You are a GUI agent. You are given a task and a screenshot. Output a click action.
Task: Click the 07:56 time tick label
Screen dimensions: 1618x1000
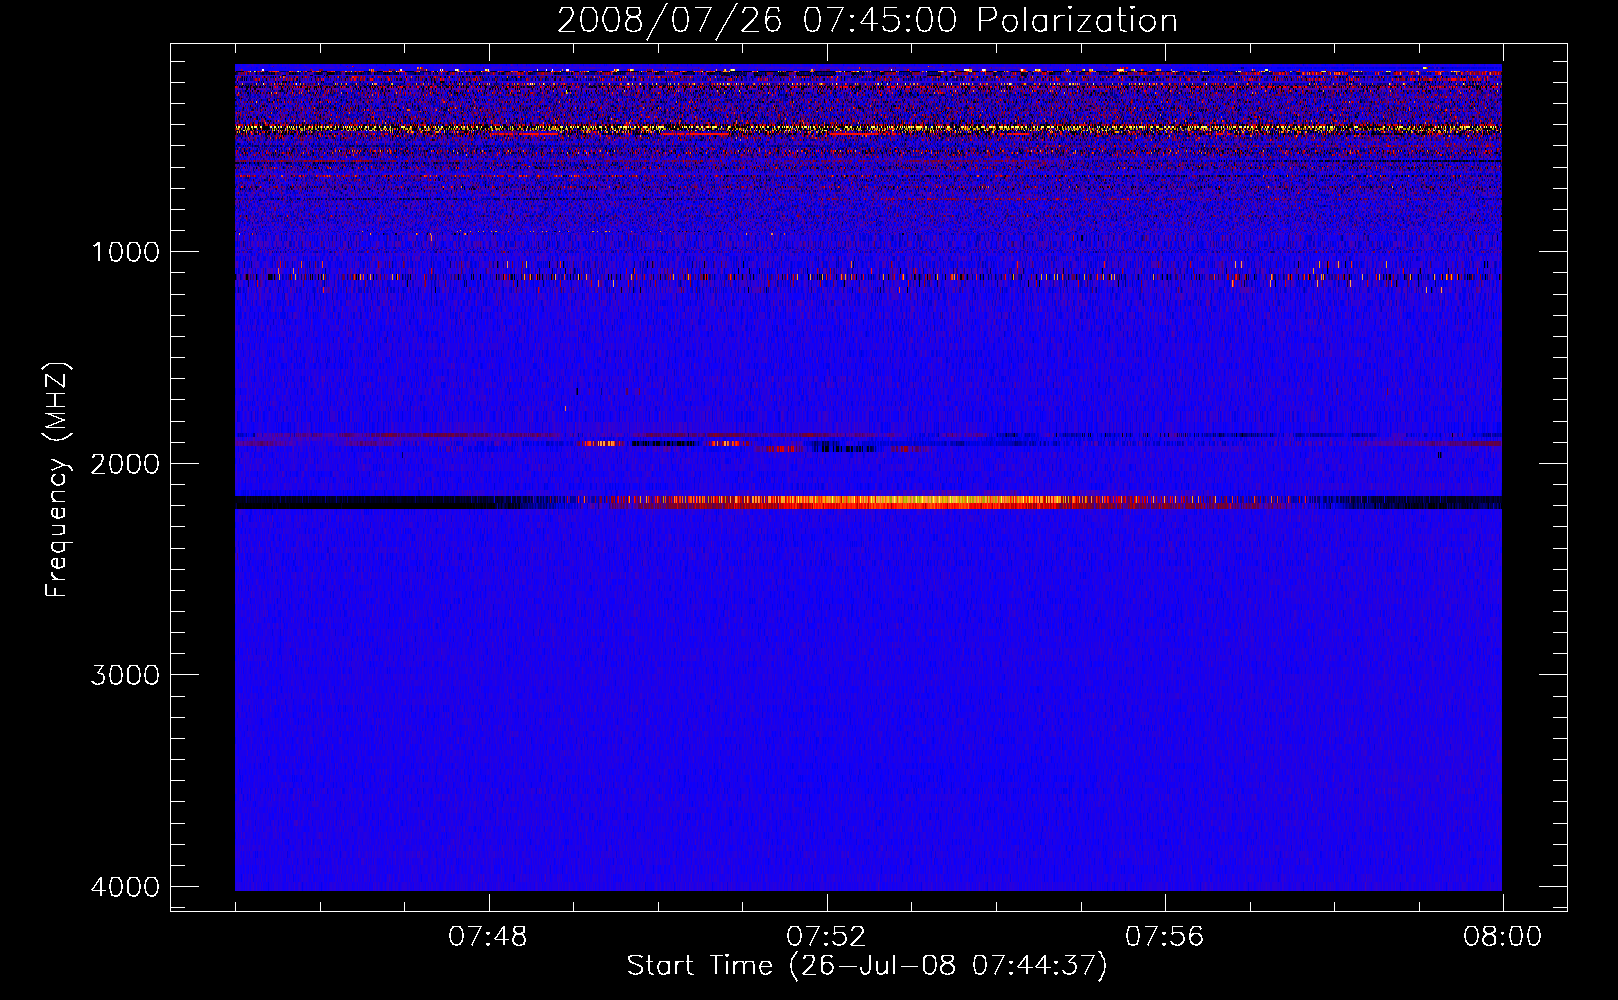click(x=1165, y=937)
